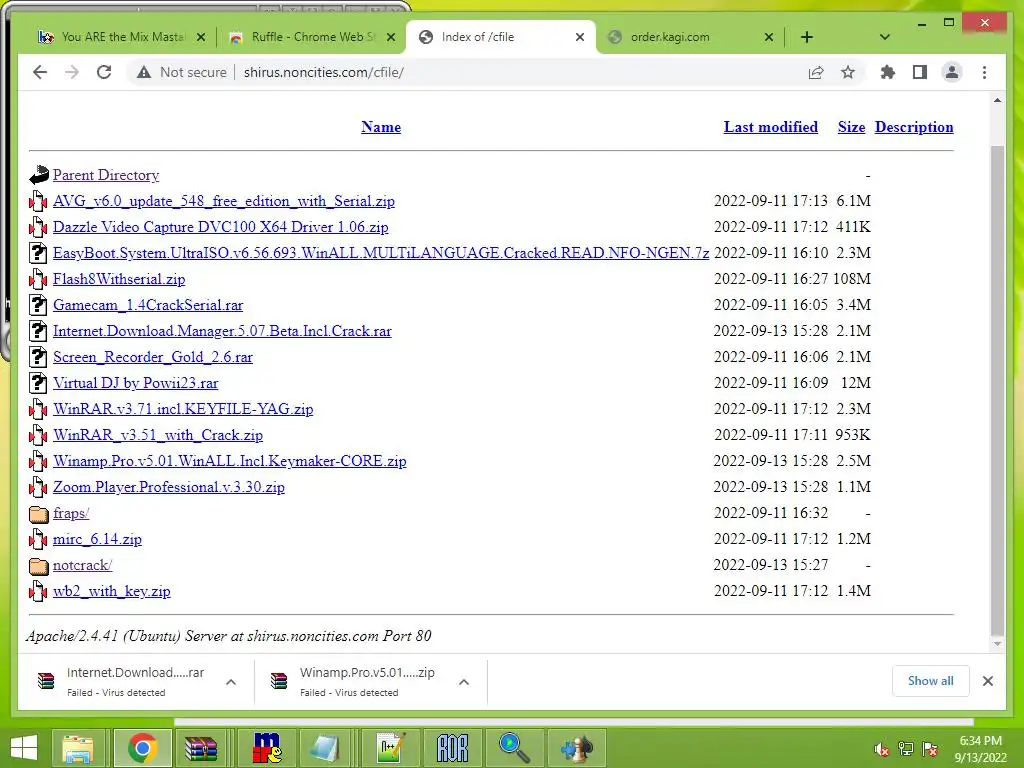Sort listing by Description column
Screen dimensions: 1024x768
914,127
